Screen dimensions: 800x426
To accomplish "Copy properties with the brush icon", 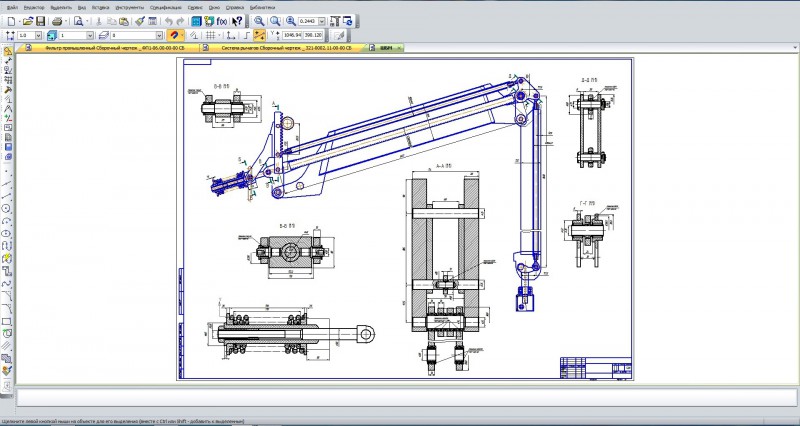I will pos(140,21).
